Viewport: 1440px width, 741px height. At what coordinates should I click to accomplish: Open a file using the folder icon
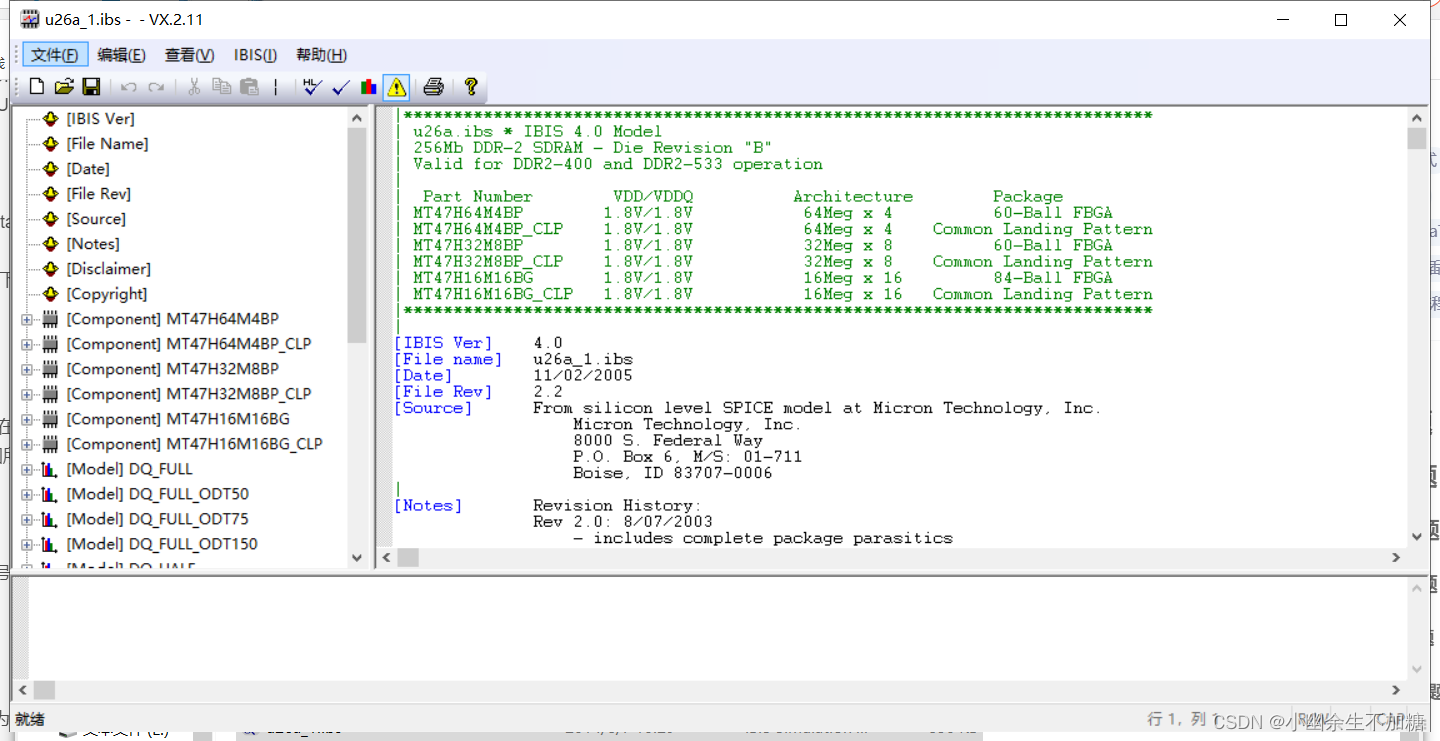[64, 87]
